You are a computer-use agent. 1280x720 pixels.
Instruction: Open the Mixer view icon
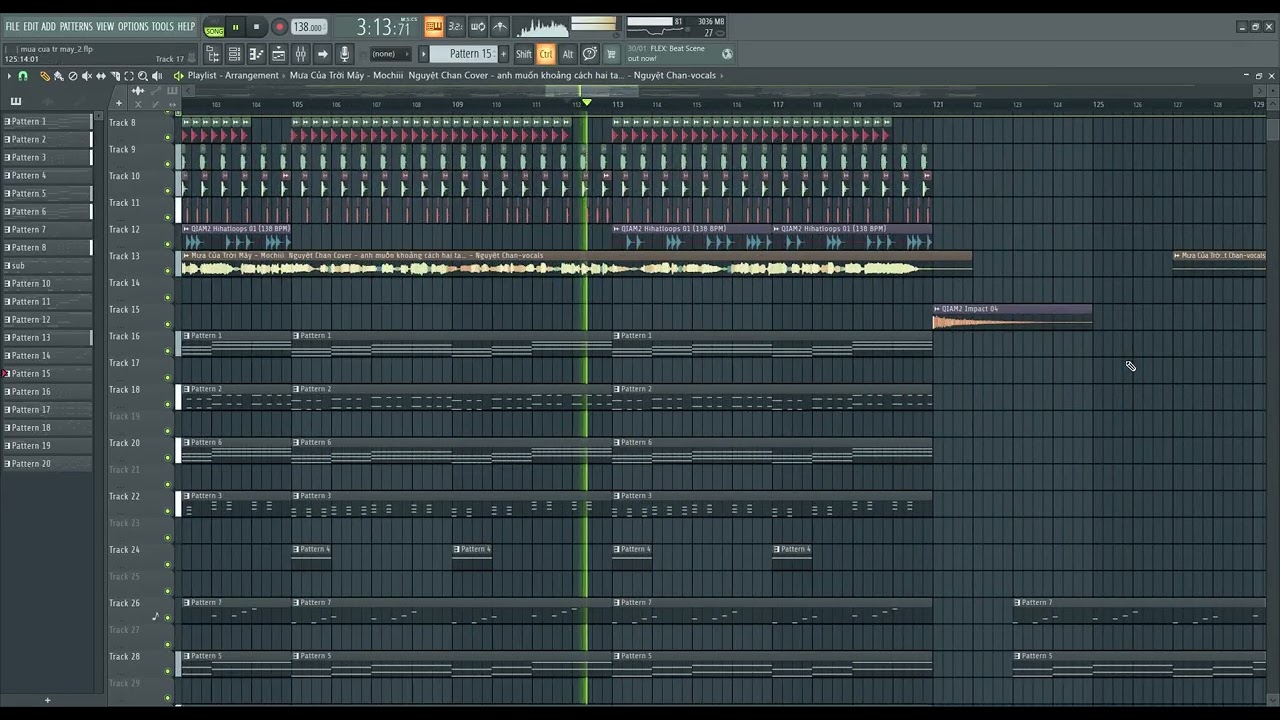tap(300, 54)
